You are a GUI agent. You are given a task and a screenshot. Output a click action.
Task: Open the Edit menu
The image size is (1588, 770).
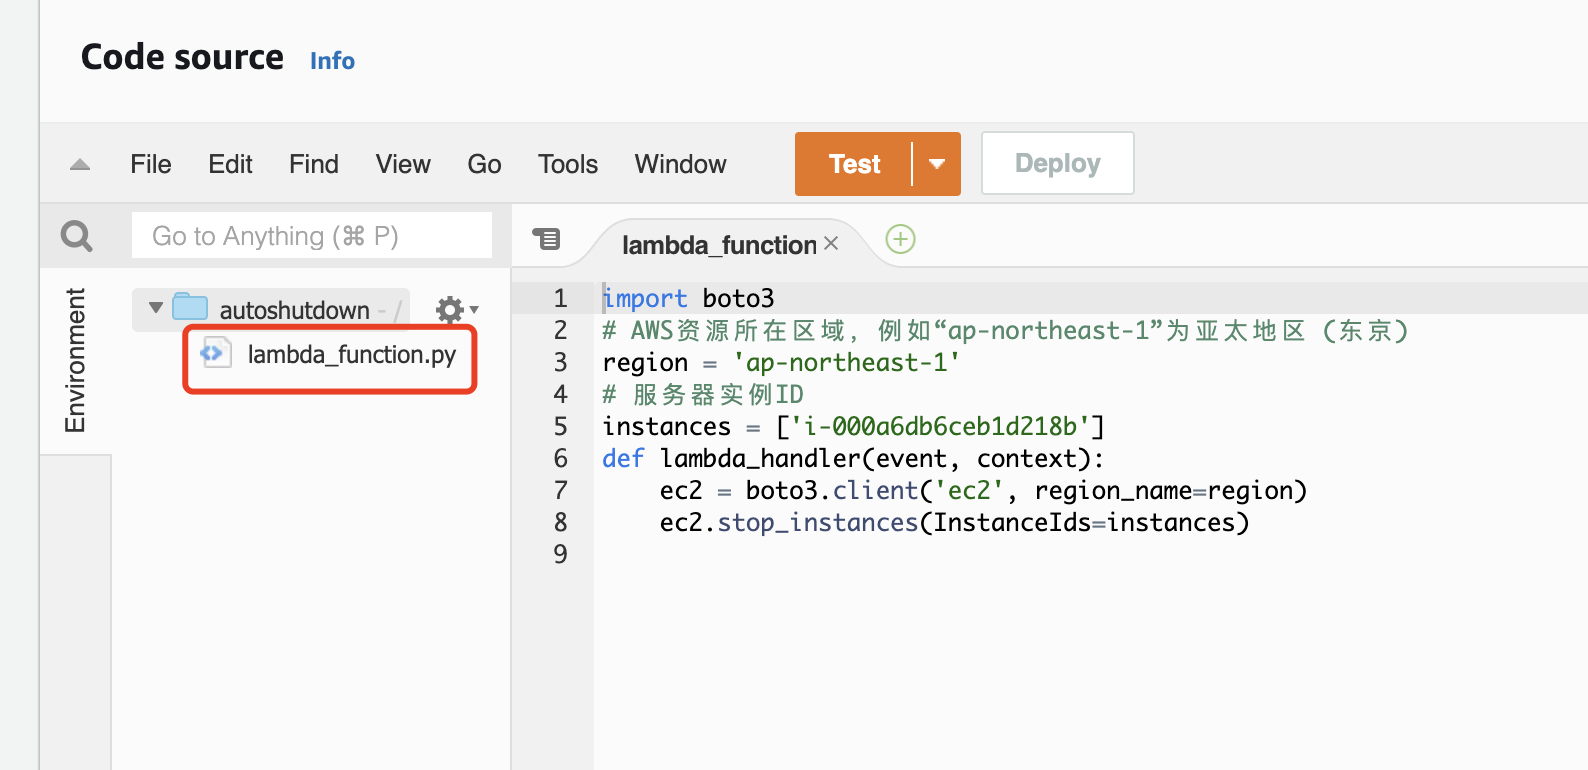(230, 164)
